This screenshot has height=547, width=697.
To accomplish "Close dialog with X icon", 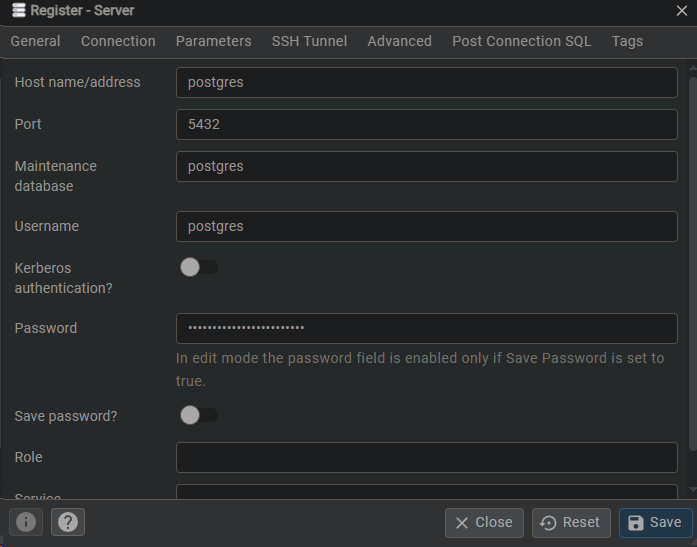I will point(682,11).
